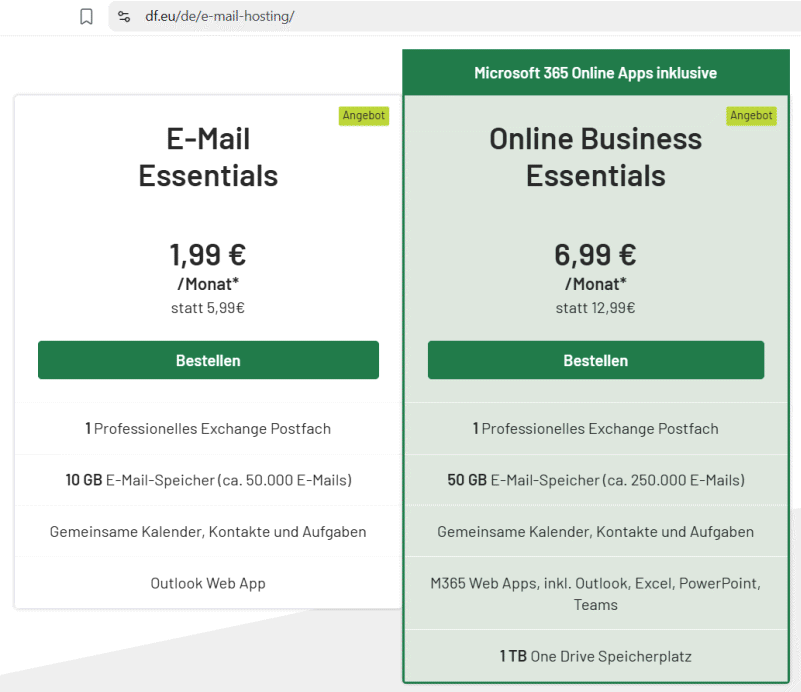Click Gemeinsame Kalender row in E-Mail Essentials
Image resolution: width=801 pixels, height=692 pixels.
coord(208,532)
